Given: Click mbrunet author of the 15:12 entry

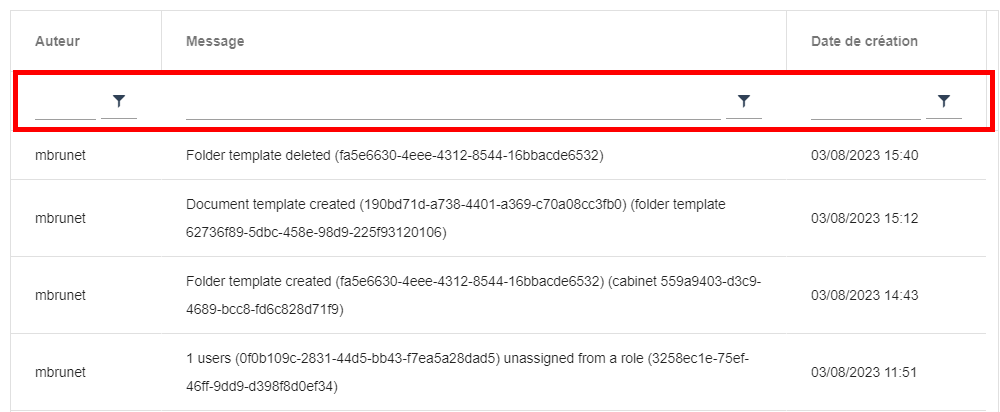Looking at the screenshot, I should coord(59,218).
